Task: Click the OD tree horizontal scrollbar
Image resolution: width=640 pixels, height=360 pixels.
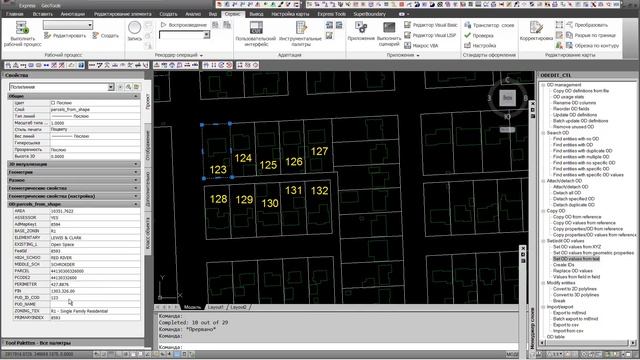Action: tap(588, 343)
